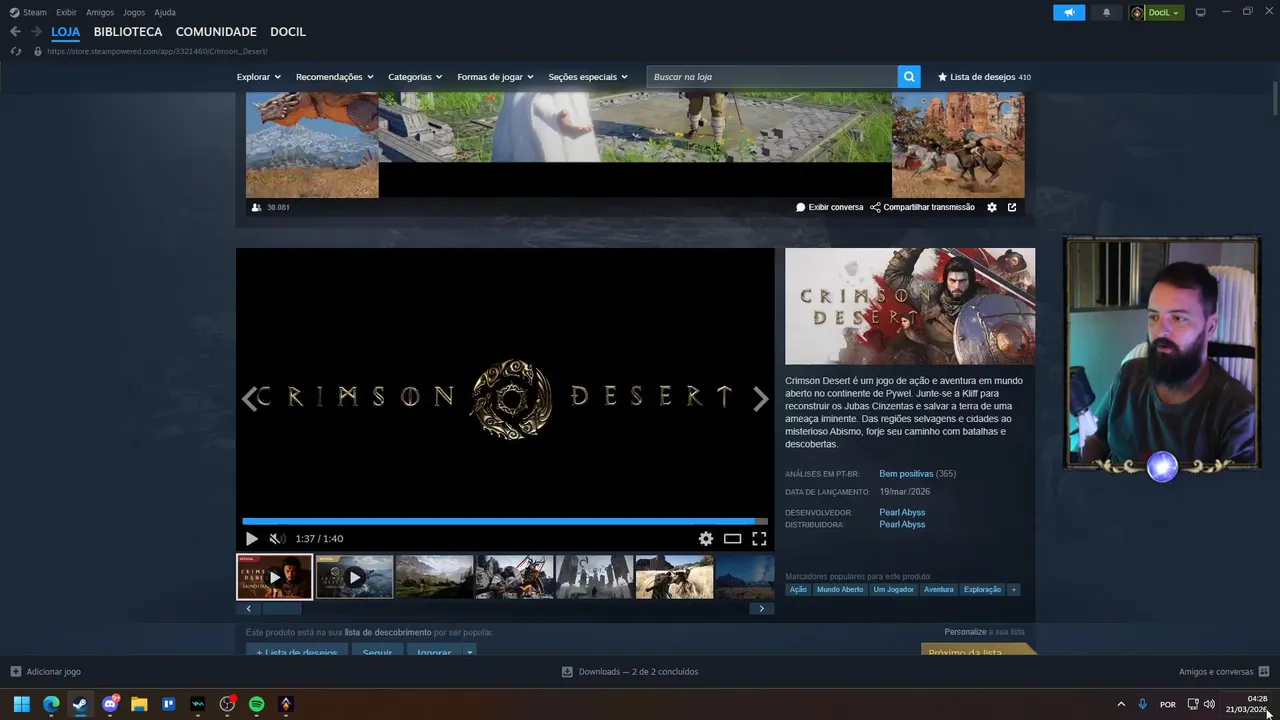The height and width of the screenshot is (720, 1280).
Task: Click the thumbnail strip scrollbar handle
Action: (281, 608)
